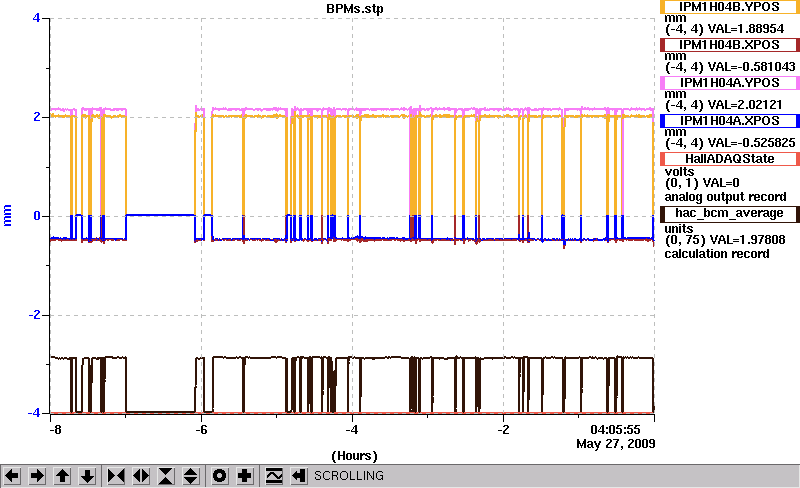Select the IPM1H04A.XPOS legend entry
This screenshot has width=800, height=488.
pos(730,121)
